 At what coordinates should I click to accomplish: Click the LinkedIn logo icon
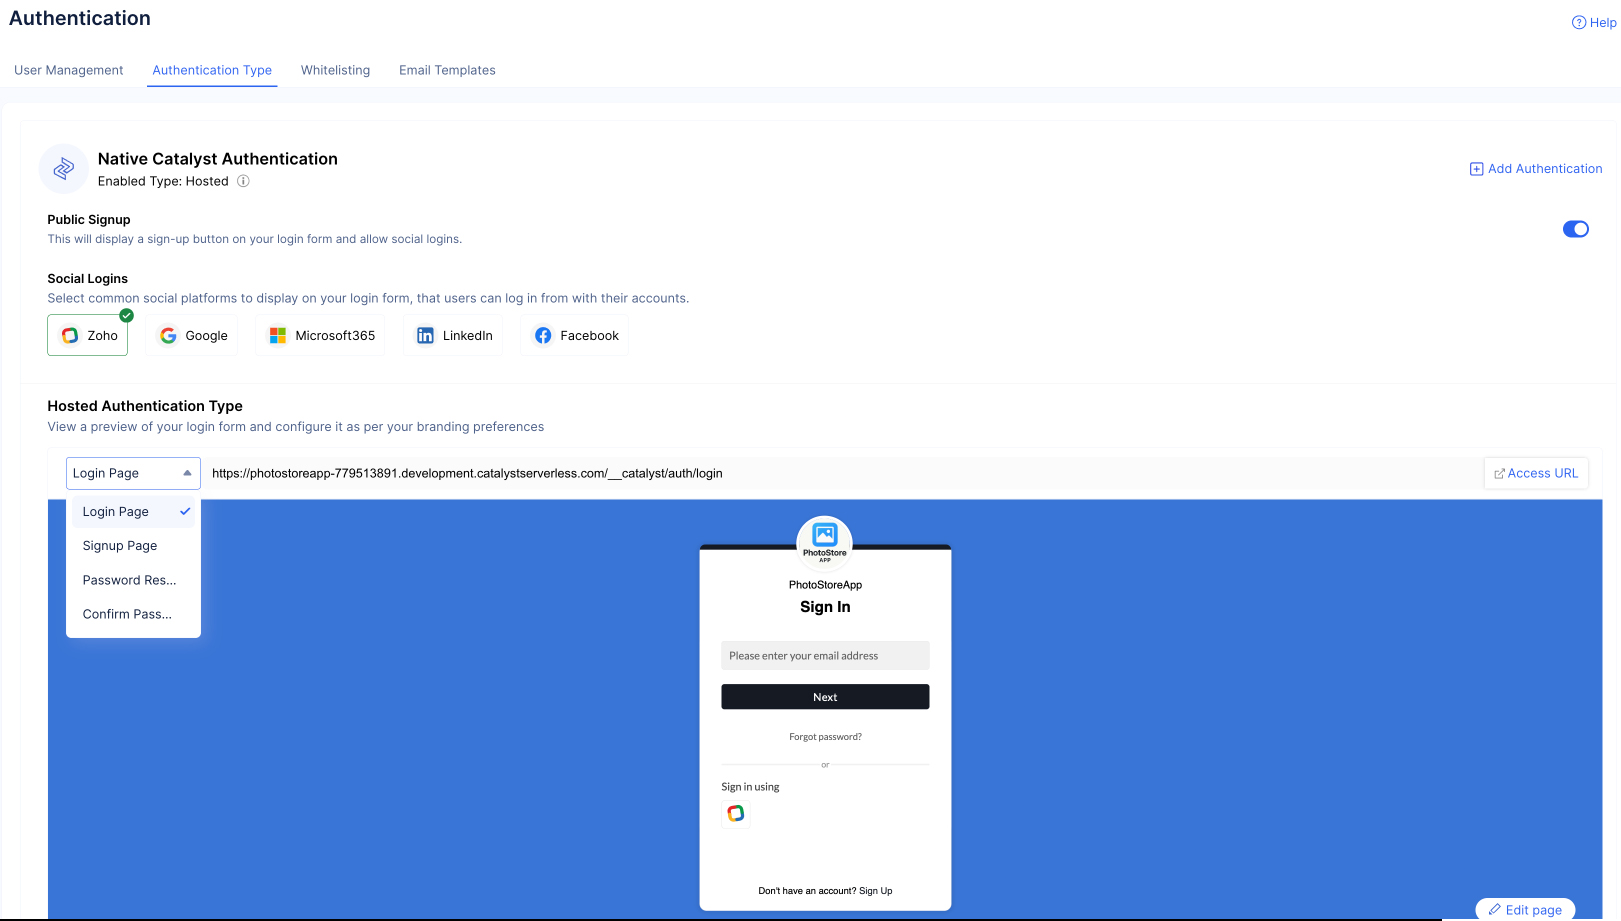[425, 336]
